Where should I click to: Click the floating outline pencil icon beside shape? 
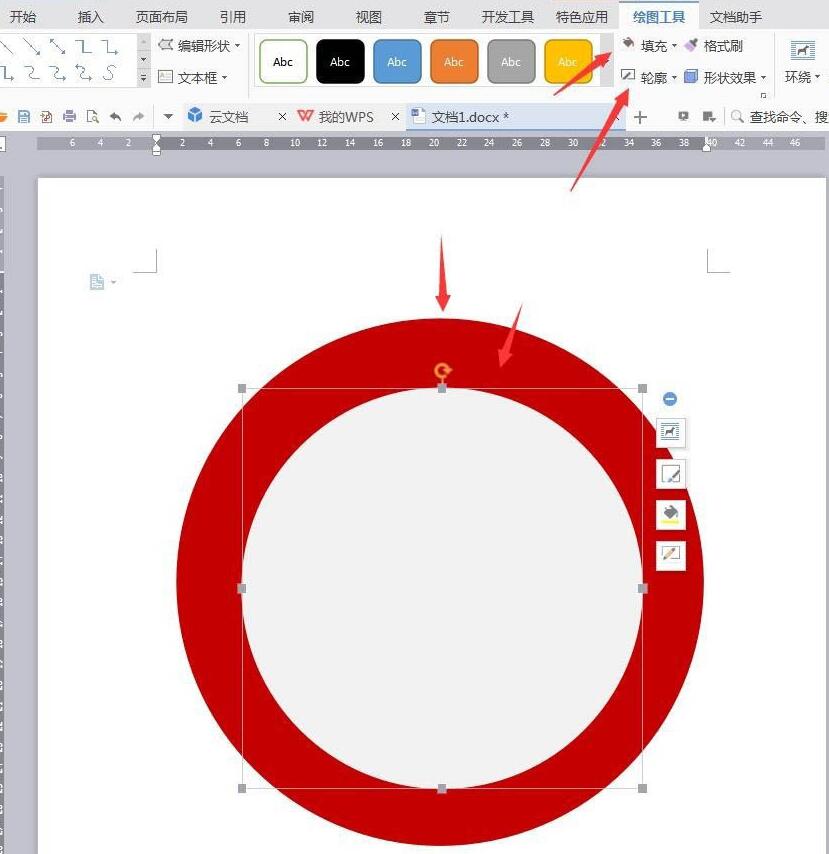670,555
